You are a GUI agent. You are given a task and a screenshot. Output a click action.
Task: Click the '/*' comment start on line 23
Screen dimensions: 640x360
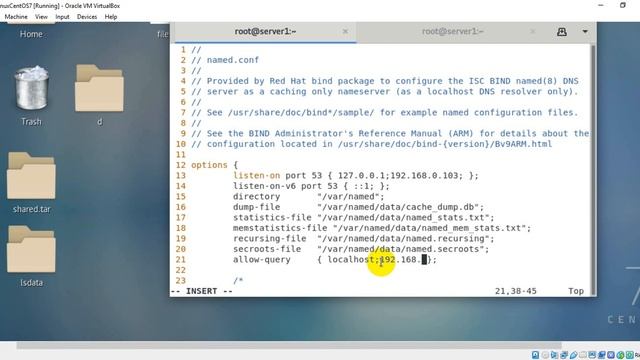click(238, 281)
